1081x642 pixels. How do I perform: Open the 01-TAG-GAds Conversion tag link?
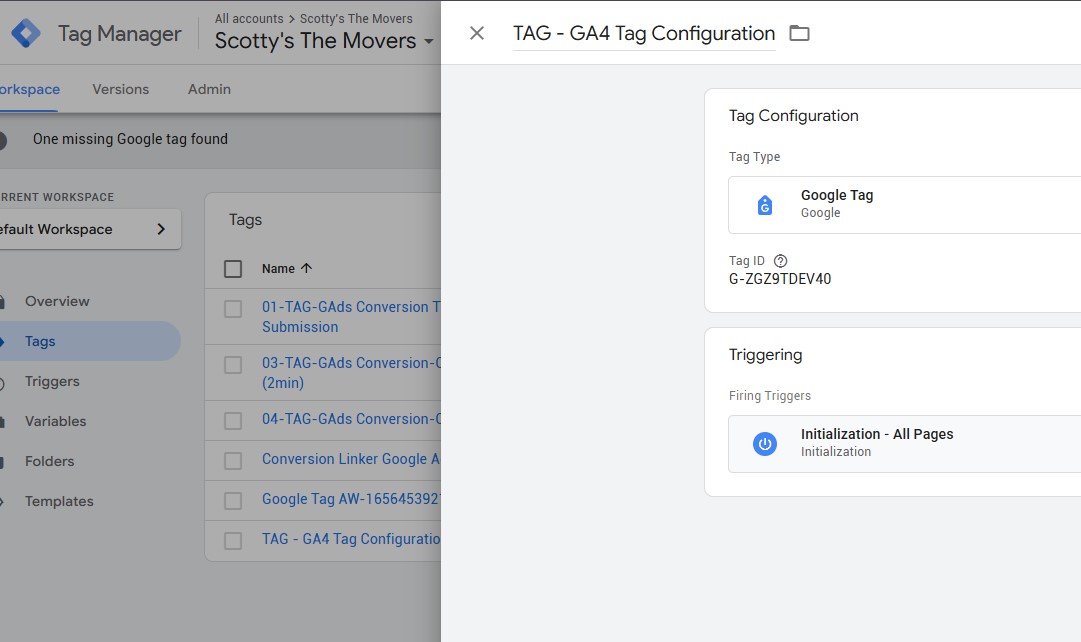pyautogui.click(x=351, y=317)
